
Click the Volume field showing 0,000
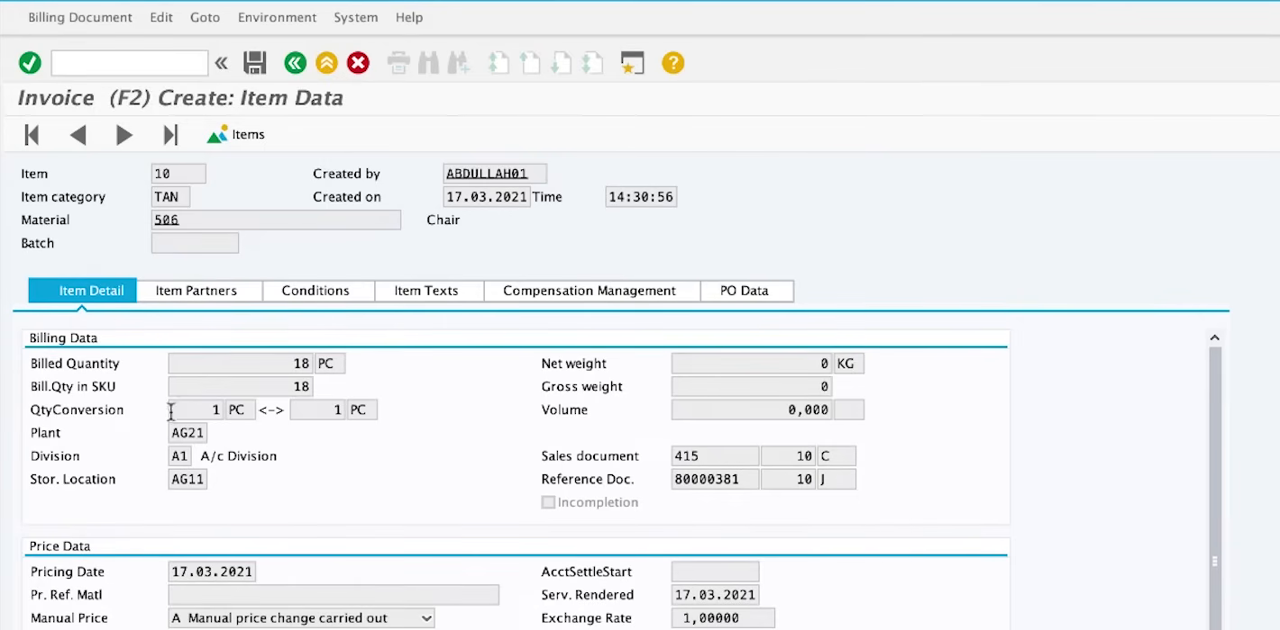click(752, 410)
